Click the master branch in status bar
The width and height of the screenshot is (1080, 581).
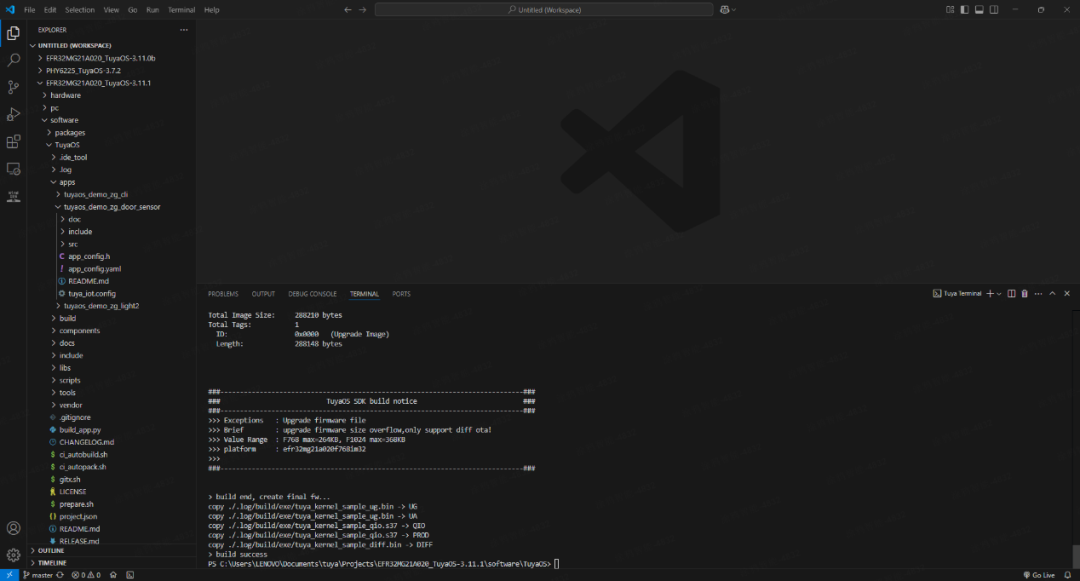pos(38,575)
